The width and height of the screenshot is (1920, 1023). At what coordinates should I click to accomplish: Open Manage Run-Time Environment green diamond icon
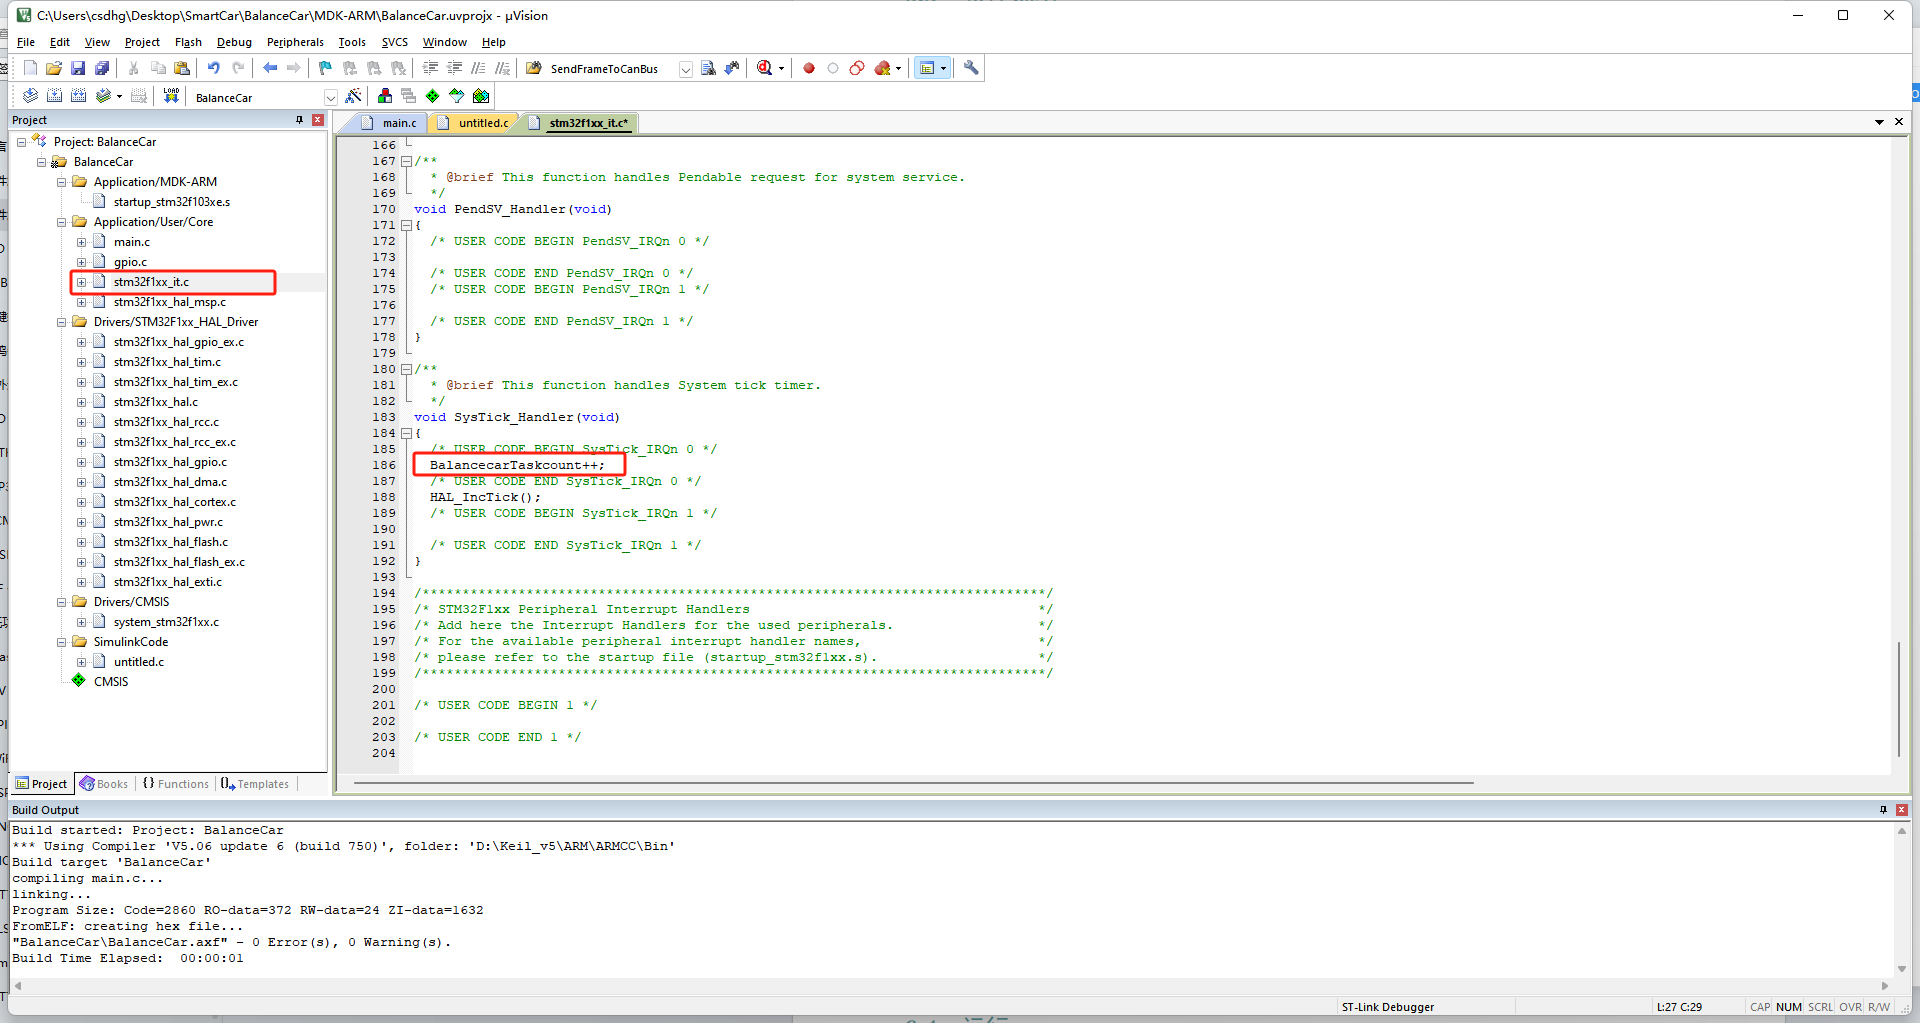pyautogui.click(x=433, y=96)
